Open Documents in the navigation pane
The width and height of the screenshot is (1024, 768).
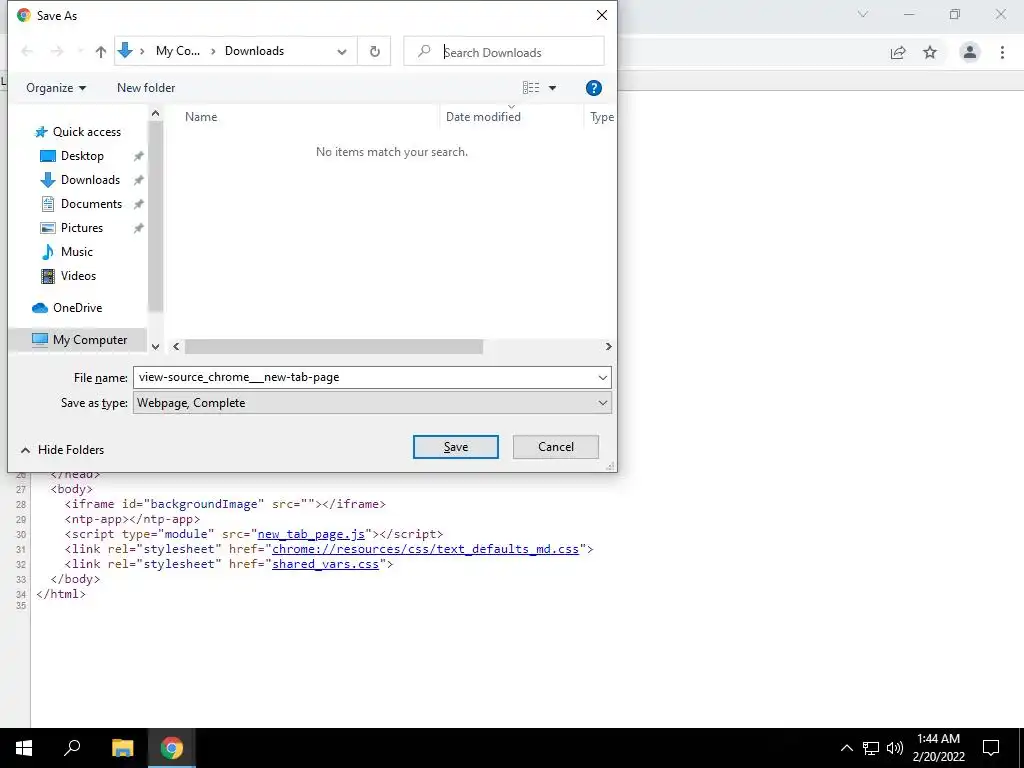point(91,204)
